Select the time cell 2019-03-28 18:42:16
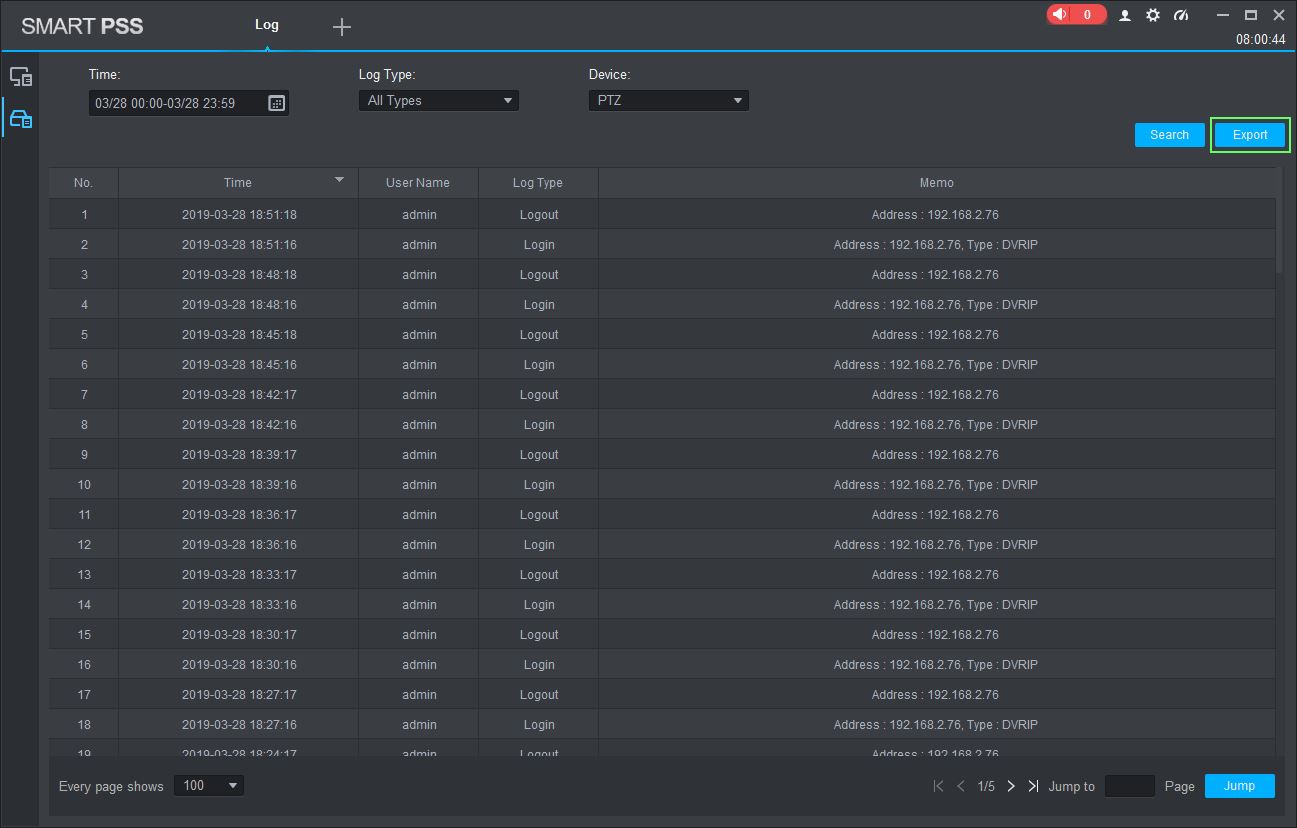This screenshot has height=828, width=1297. coord(239,425)
